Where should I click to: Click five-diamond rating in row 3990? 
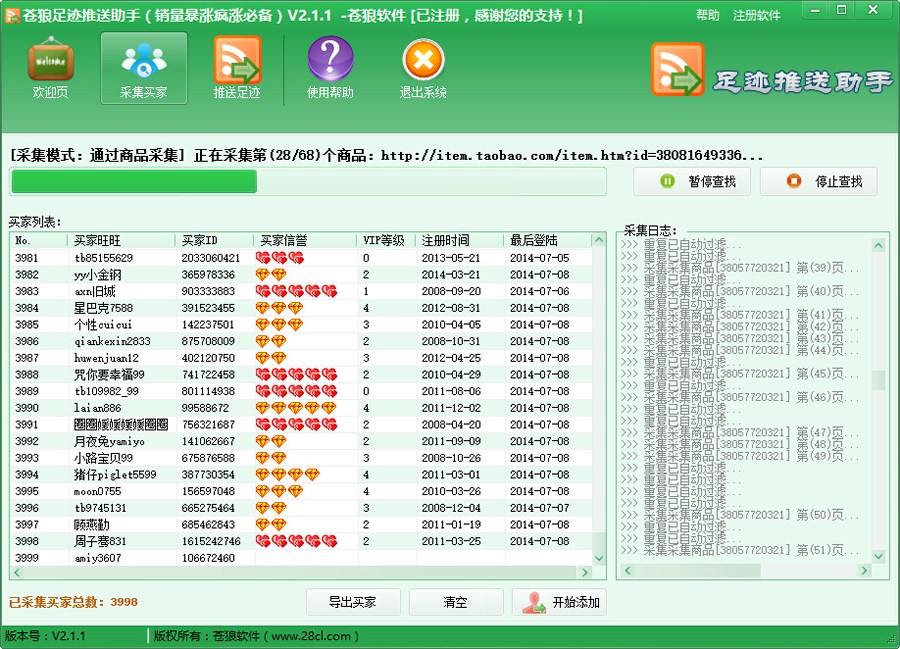tap(296, 408)
